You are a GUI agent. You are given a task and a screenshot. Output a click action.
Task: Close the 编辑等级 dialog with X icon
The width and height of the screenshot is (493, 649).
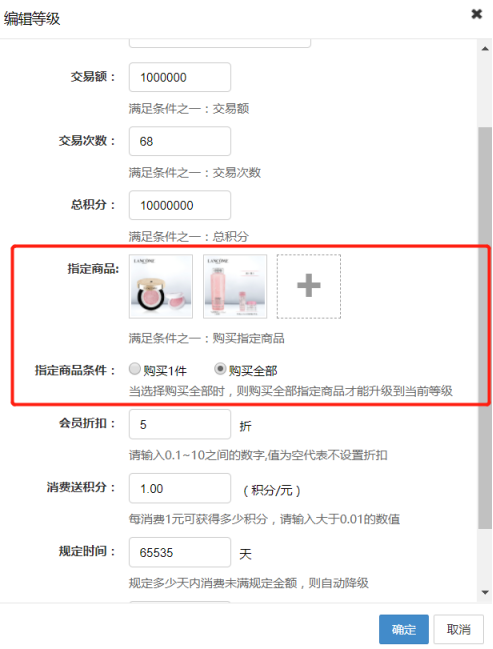coord(476,14)
